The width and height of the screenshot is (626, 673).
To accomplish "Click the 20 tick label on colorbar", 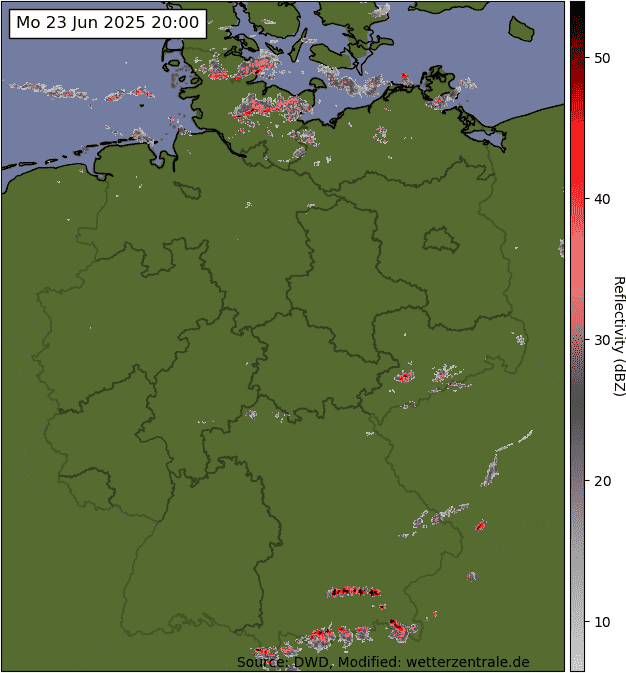I will [x=602, y=481].
